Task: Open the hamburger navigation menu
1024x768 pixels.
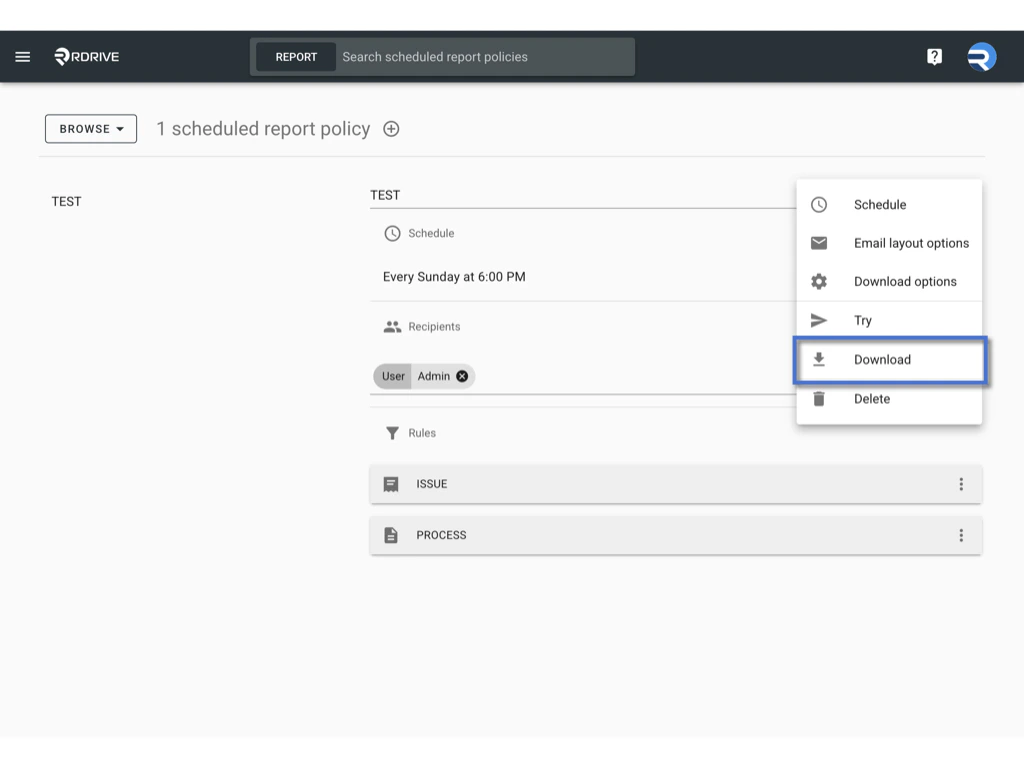Action: 22,56
